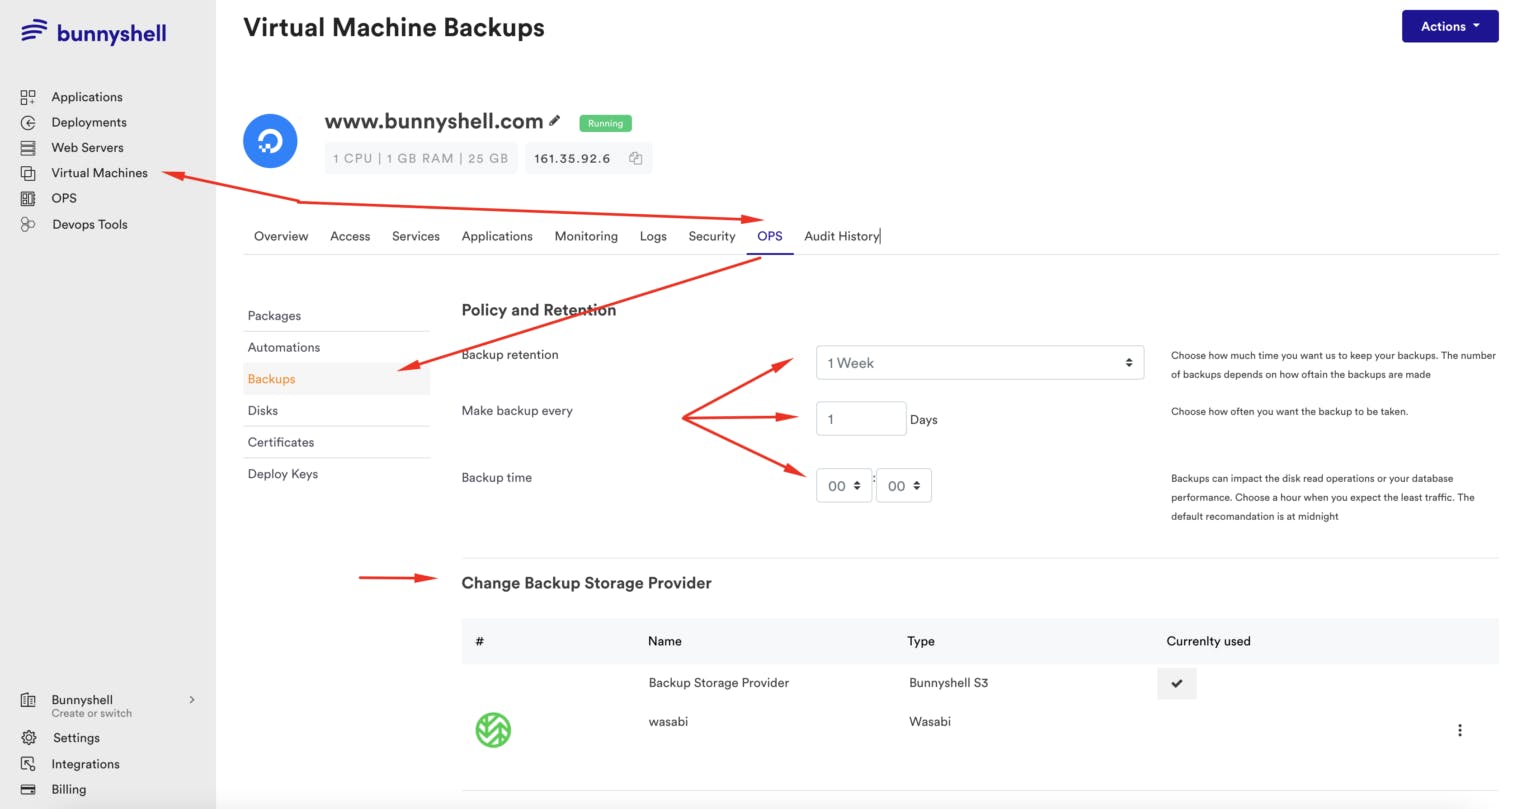Image resolution: width=1536 pixels, height=809 pixels.
Task: Click the Devops Tools sidebar icon
Action: (x=28, y=224)
